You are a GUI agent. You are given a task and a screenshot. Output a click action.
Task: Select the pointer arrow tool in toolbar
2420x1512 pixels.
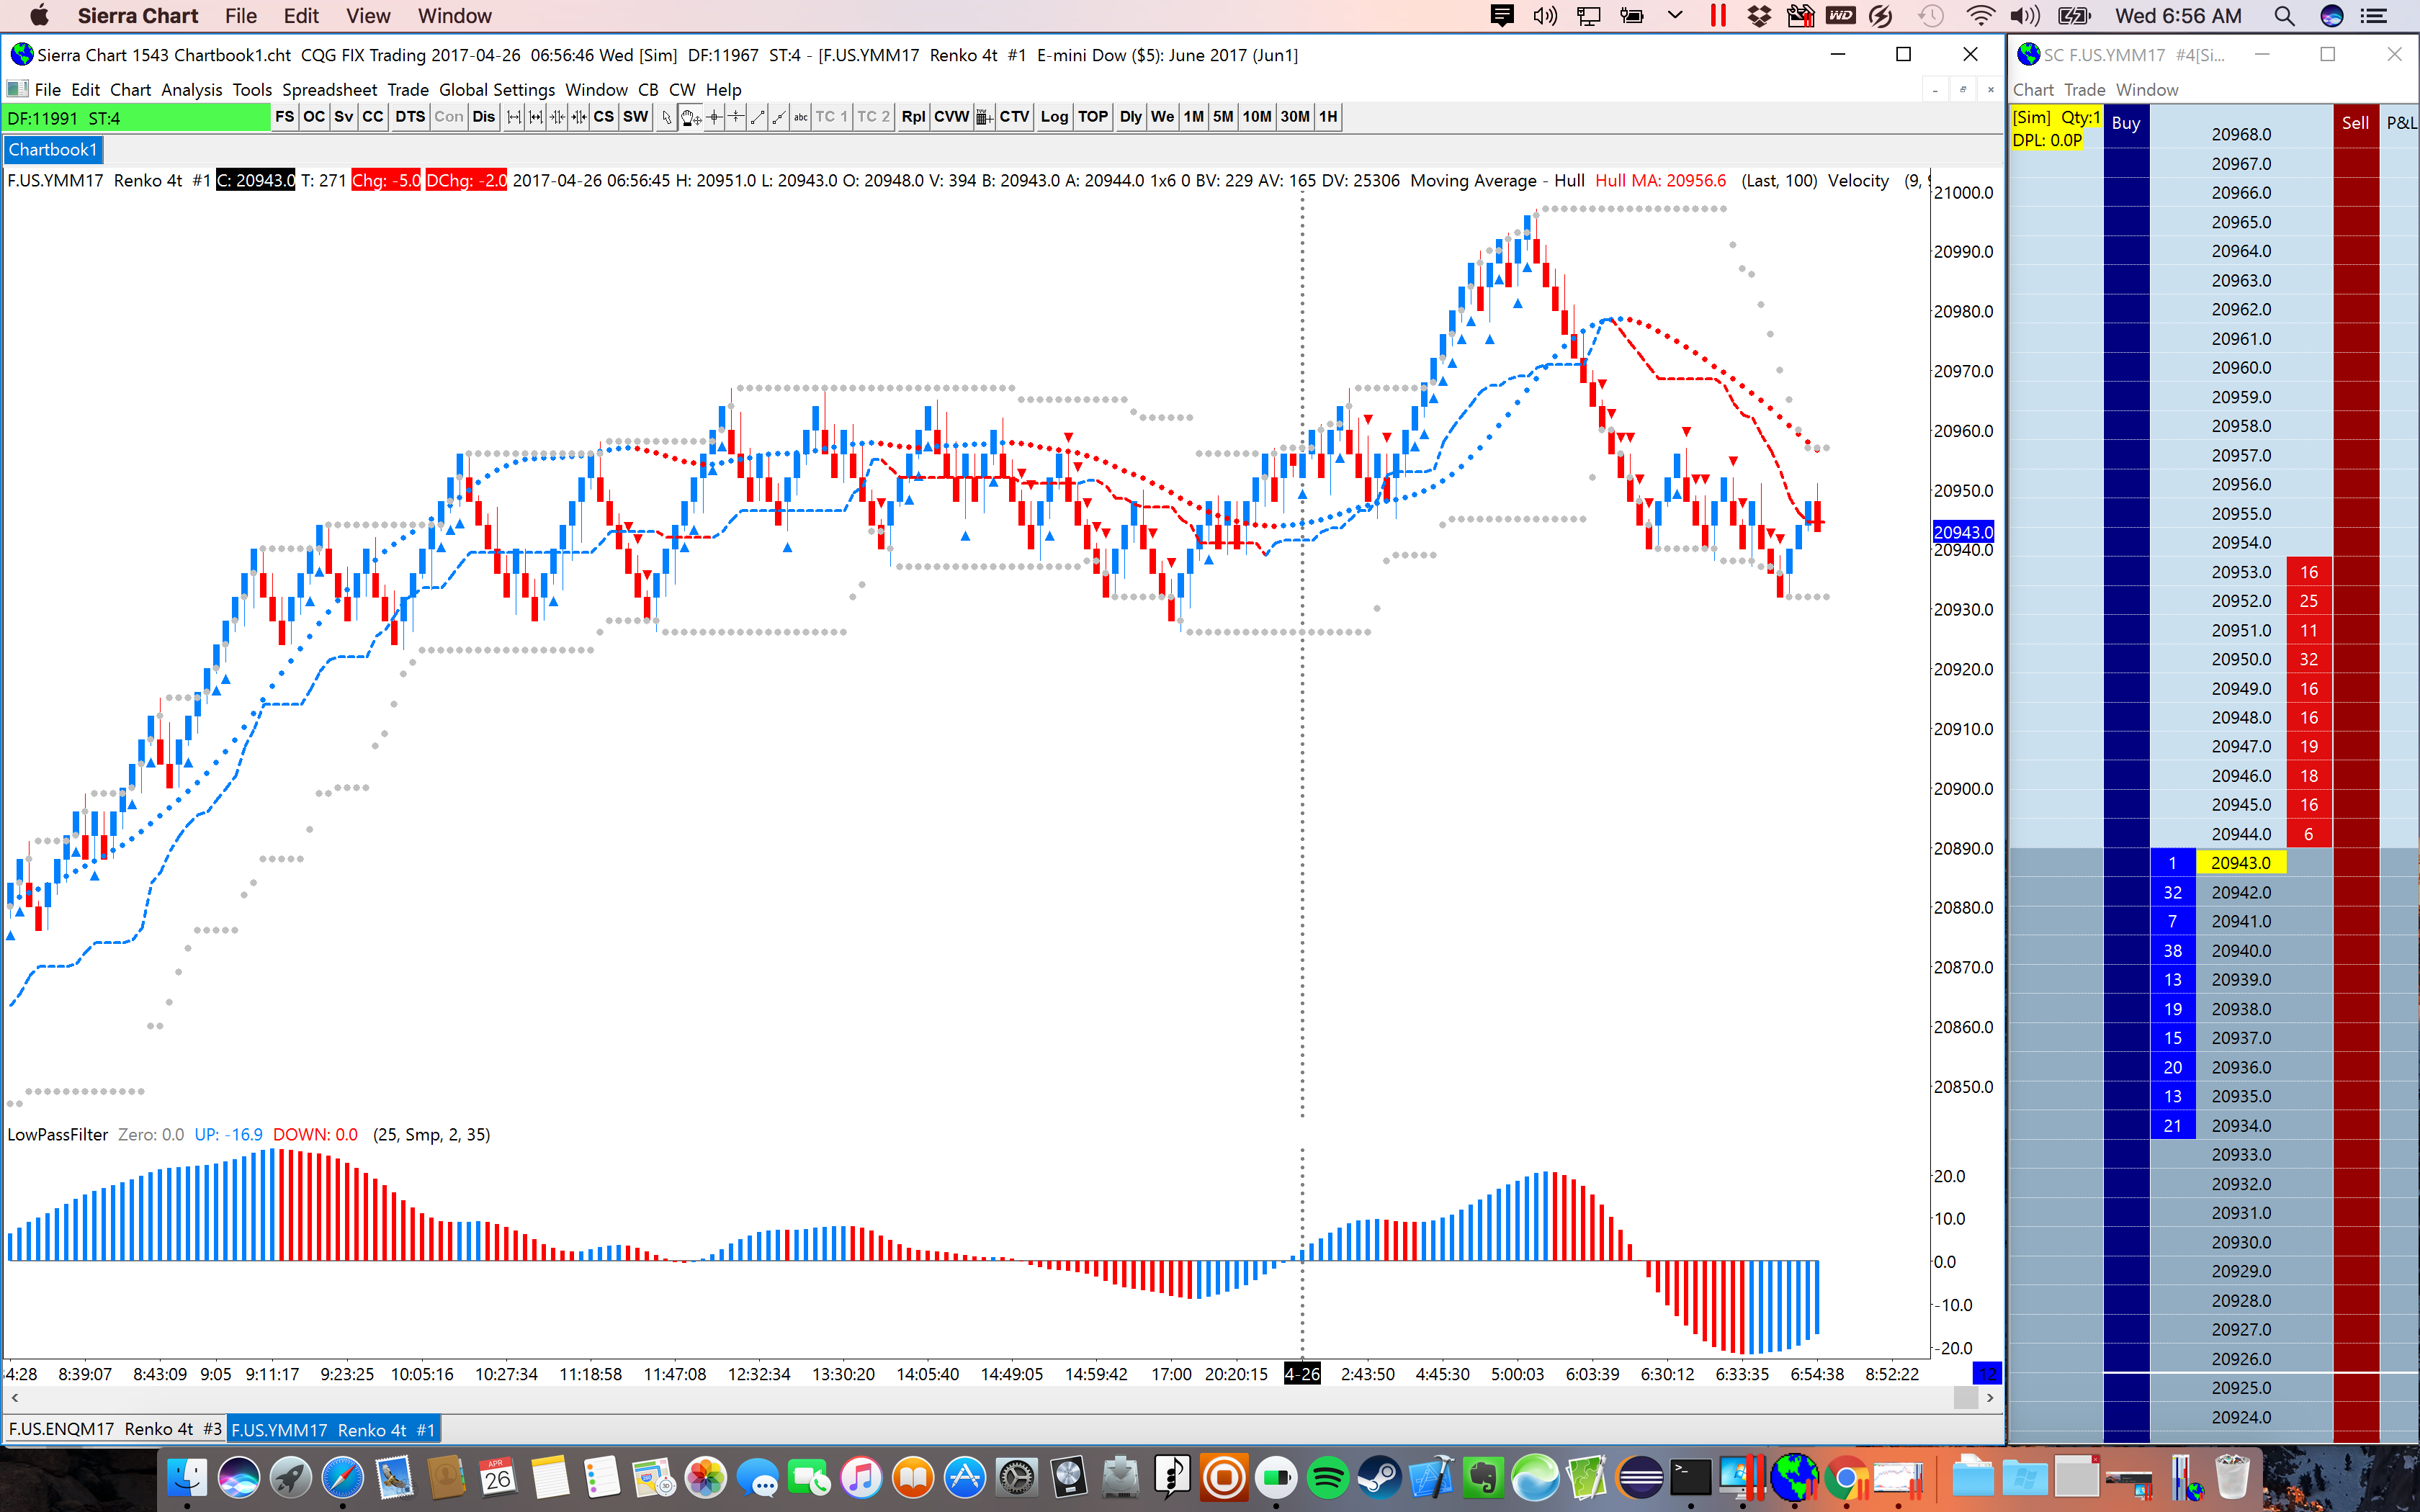(x=667, y=117)
